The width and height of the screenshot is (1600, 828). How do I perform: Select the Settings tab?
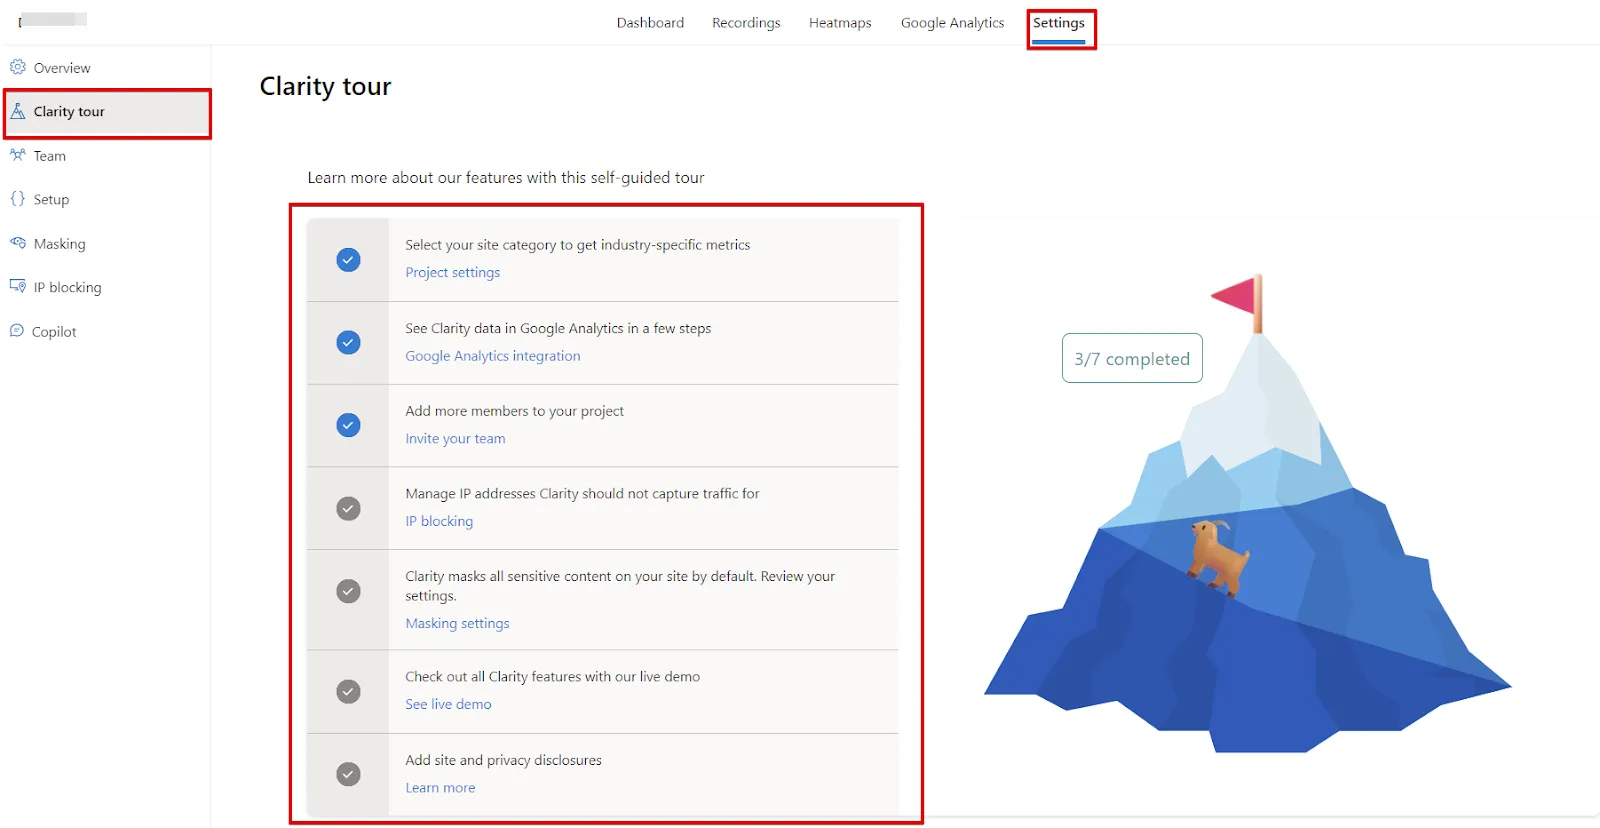(1059, 23)
